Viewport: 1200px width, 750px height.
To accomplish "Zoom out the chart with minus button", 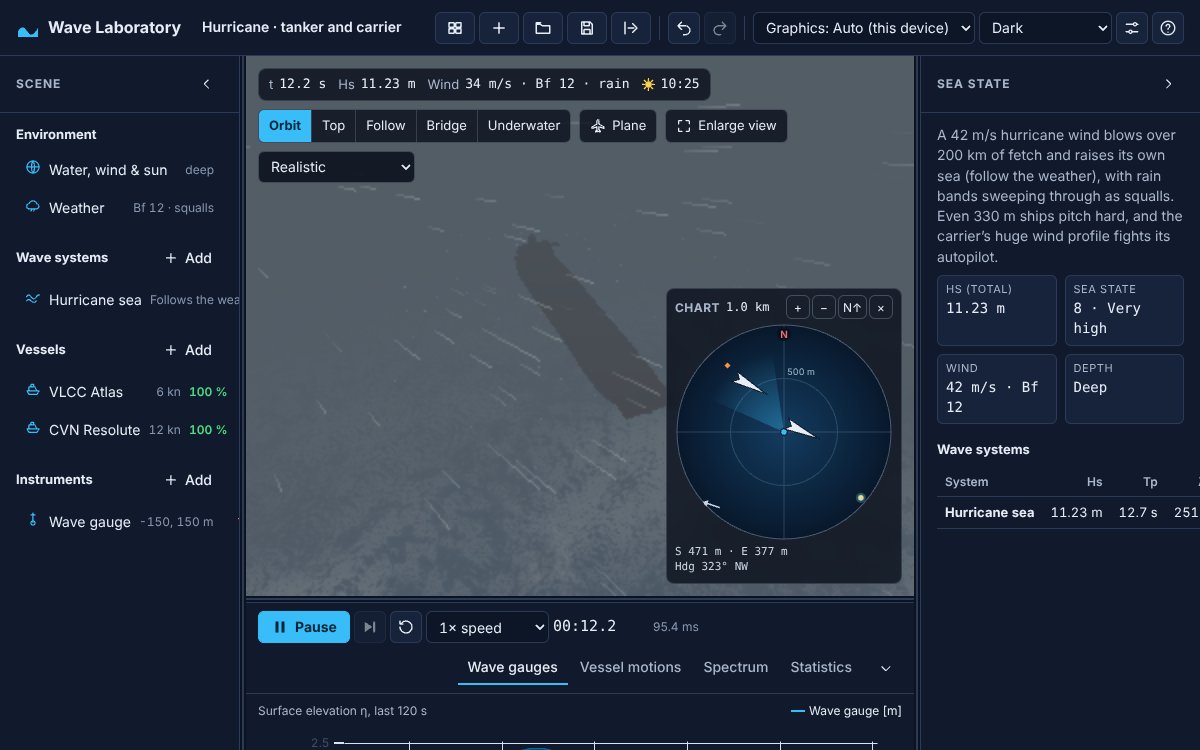I will (x=824, y=308).
